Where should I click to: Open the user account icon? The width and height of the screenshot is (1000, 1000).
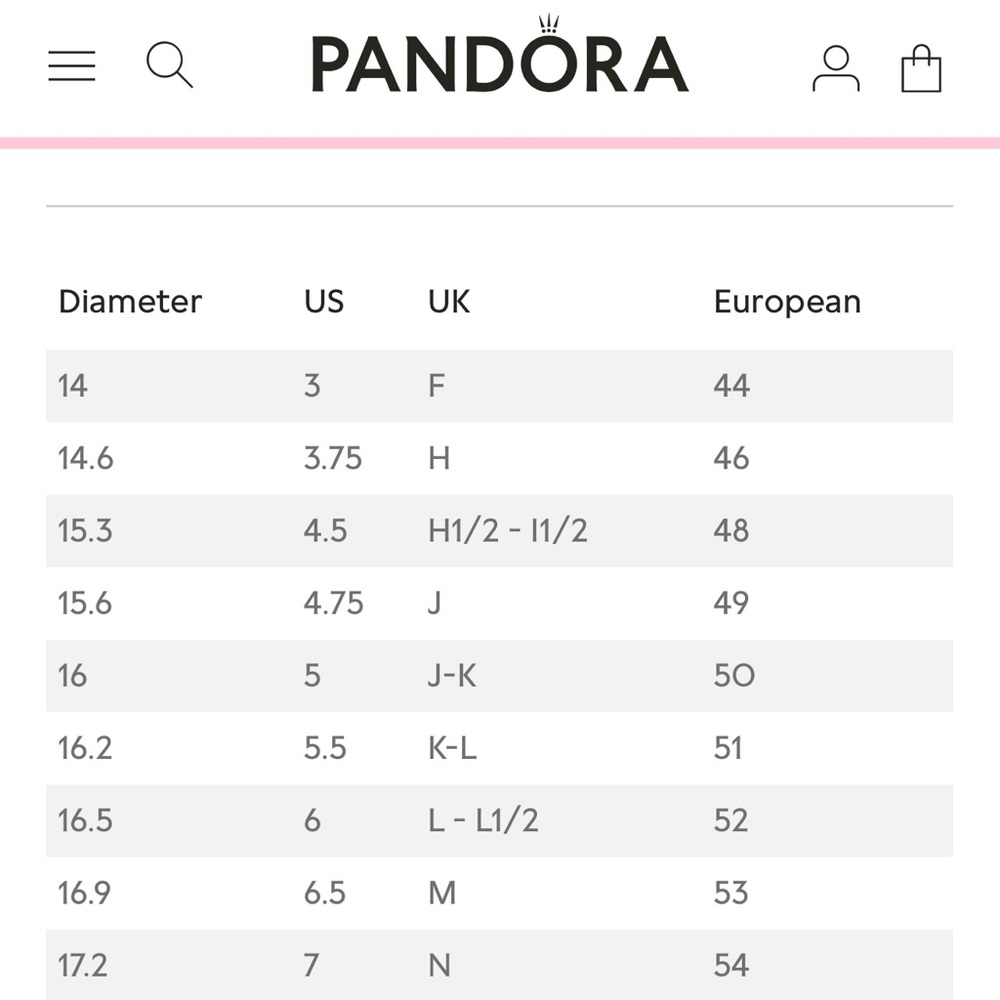pos(835,68)
